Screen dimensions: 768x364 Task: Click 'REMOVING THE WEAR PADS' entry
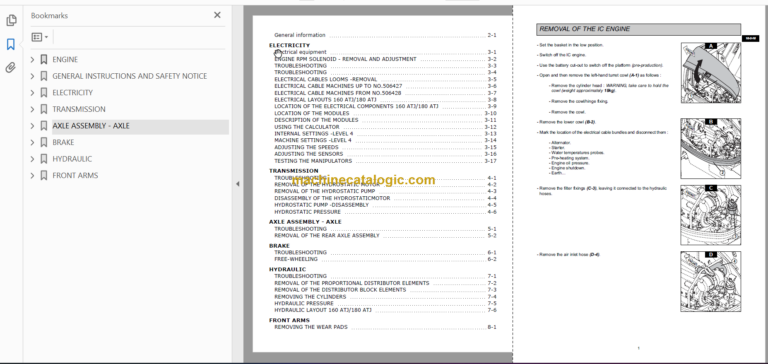pos(311,327)
